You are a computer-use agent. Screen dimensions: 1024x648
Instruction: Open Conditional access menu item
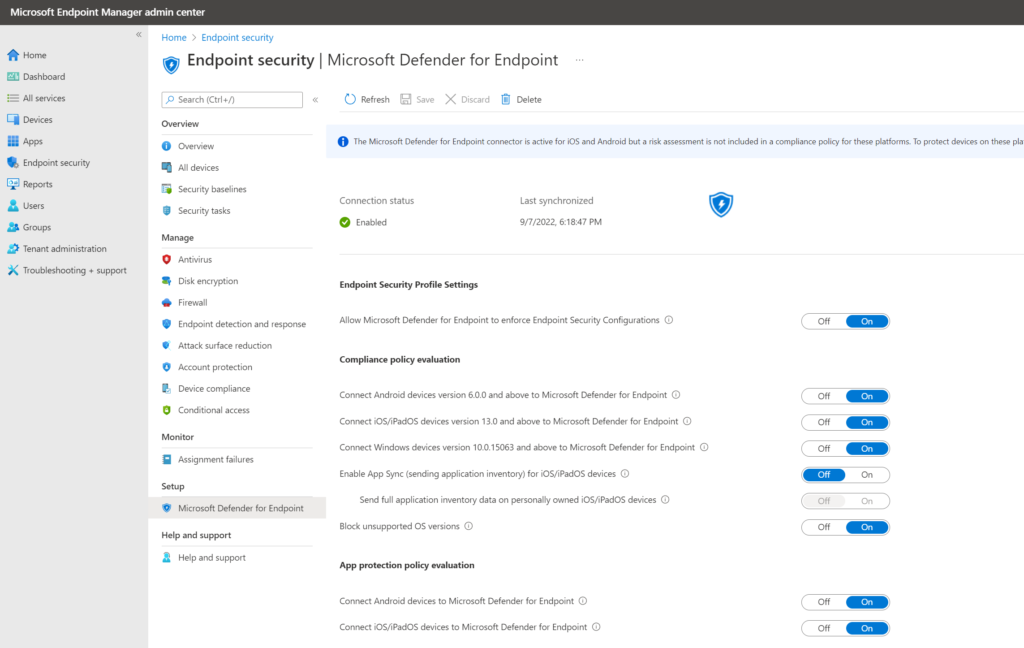(214, 410)
